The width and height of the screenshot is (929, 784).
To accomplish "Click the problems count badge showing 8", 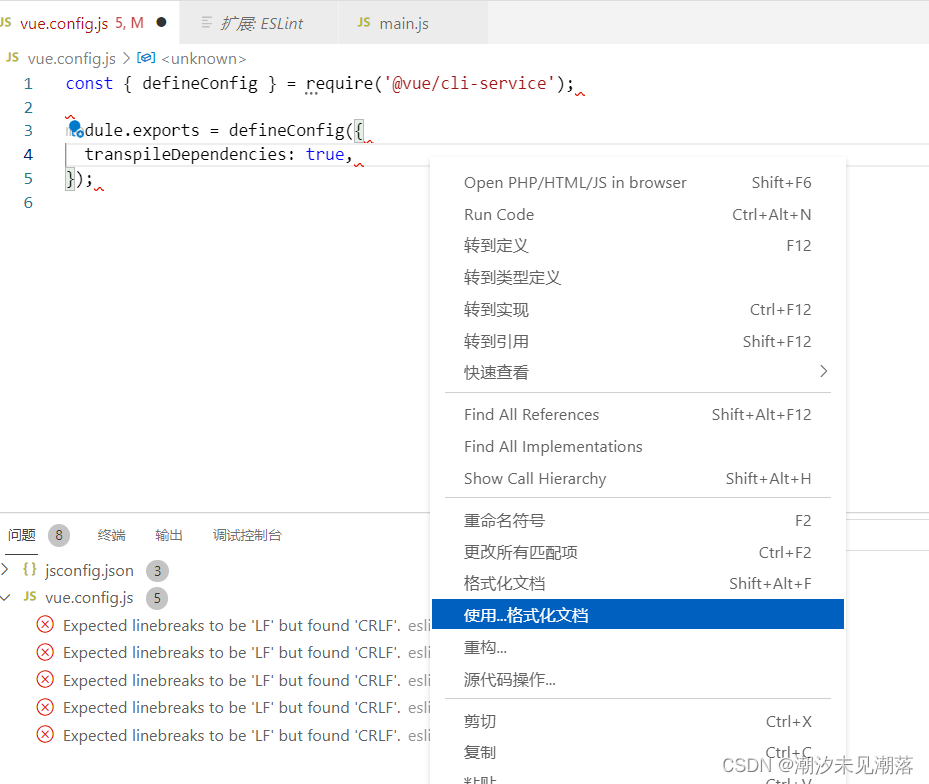I will (58, 535).
